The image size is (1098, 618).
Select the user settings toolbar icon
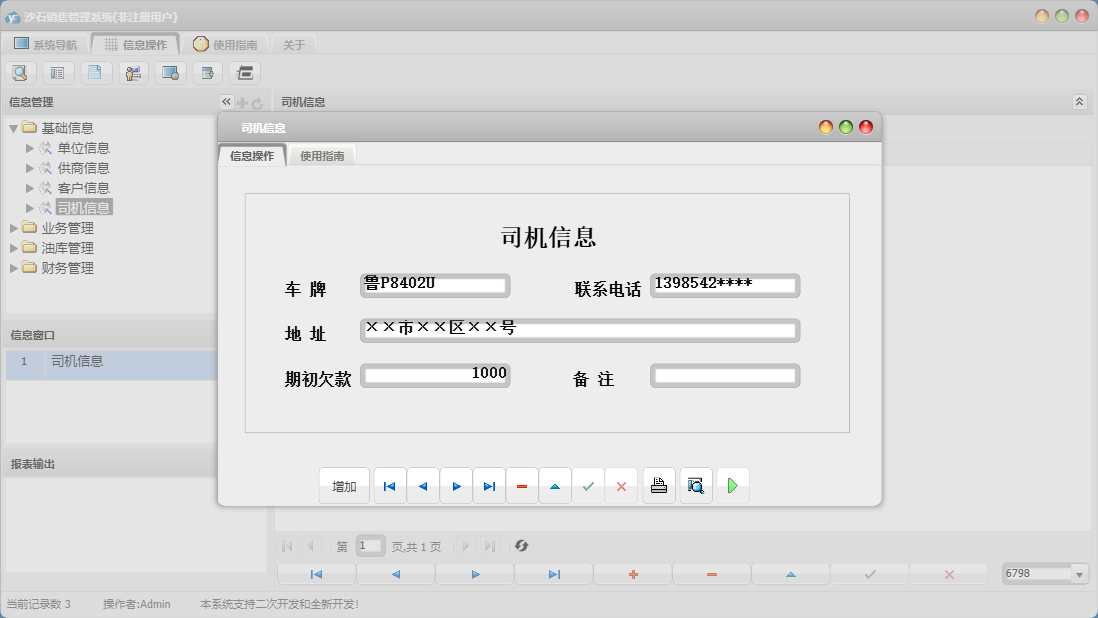133,72
